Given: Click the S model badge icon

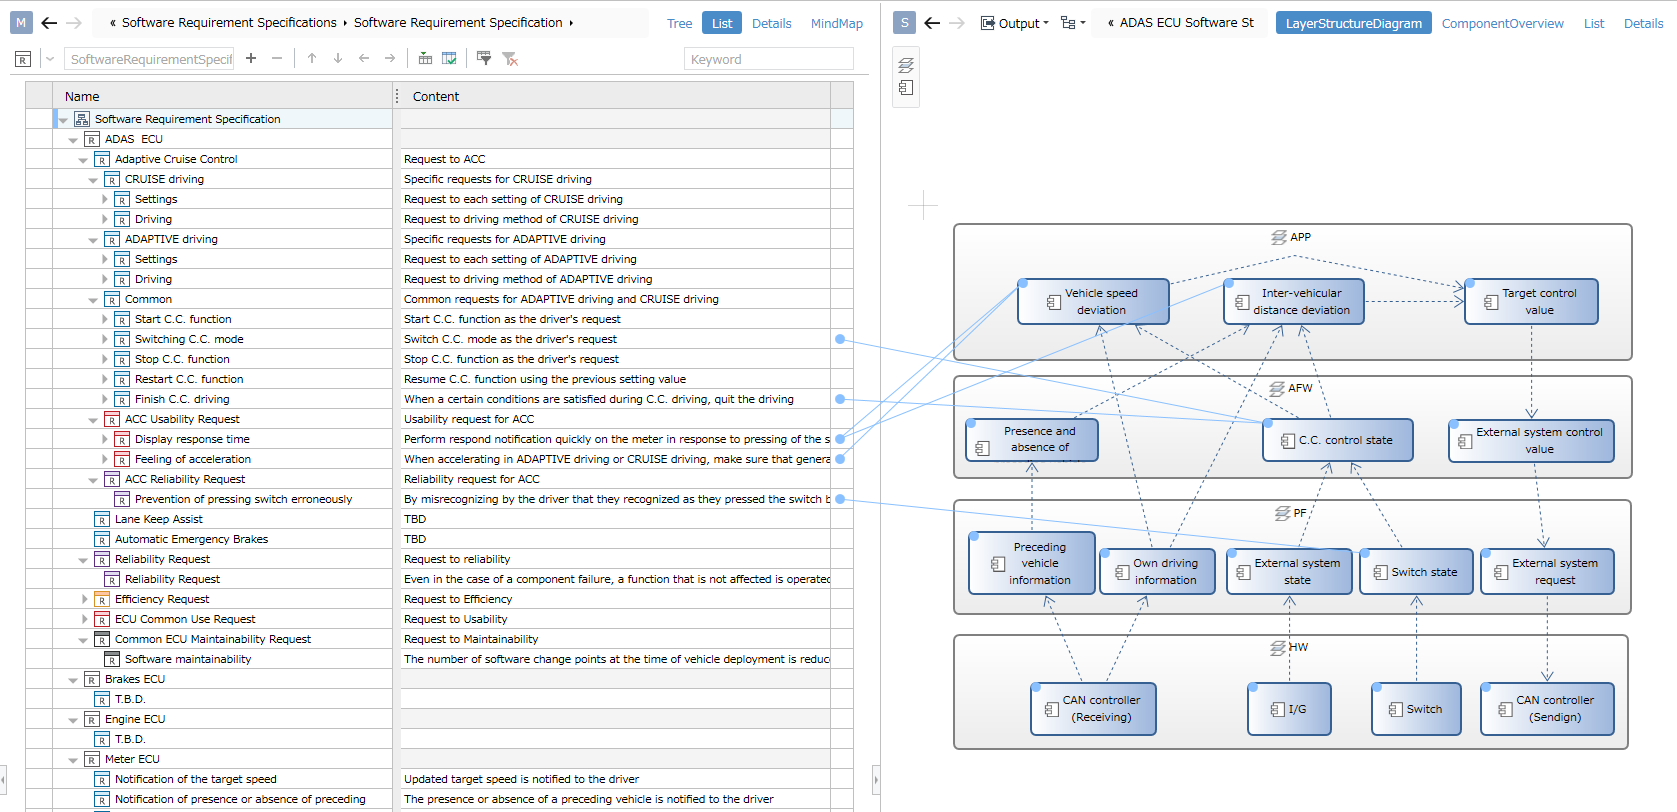Looking at the screenshot, I should point(905,22).
